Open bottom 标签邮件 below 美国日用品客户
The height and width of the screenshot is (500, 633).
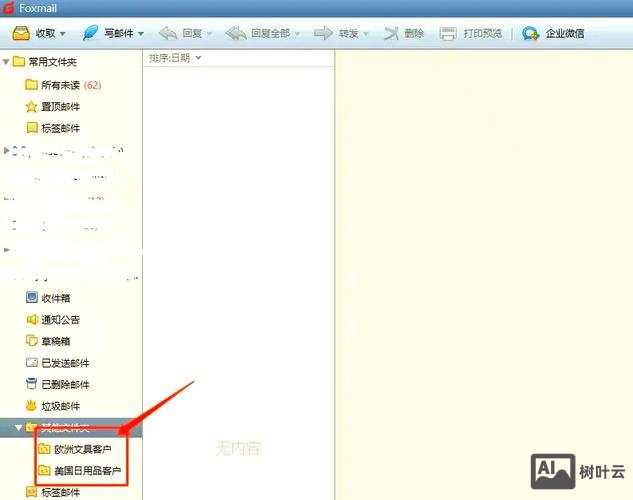pyautogui.click(x=61, y=492)
